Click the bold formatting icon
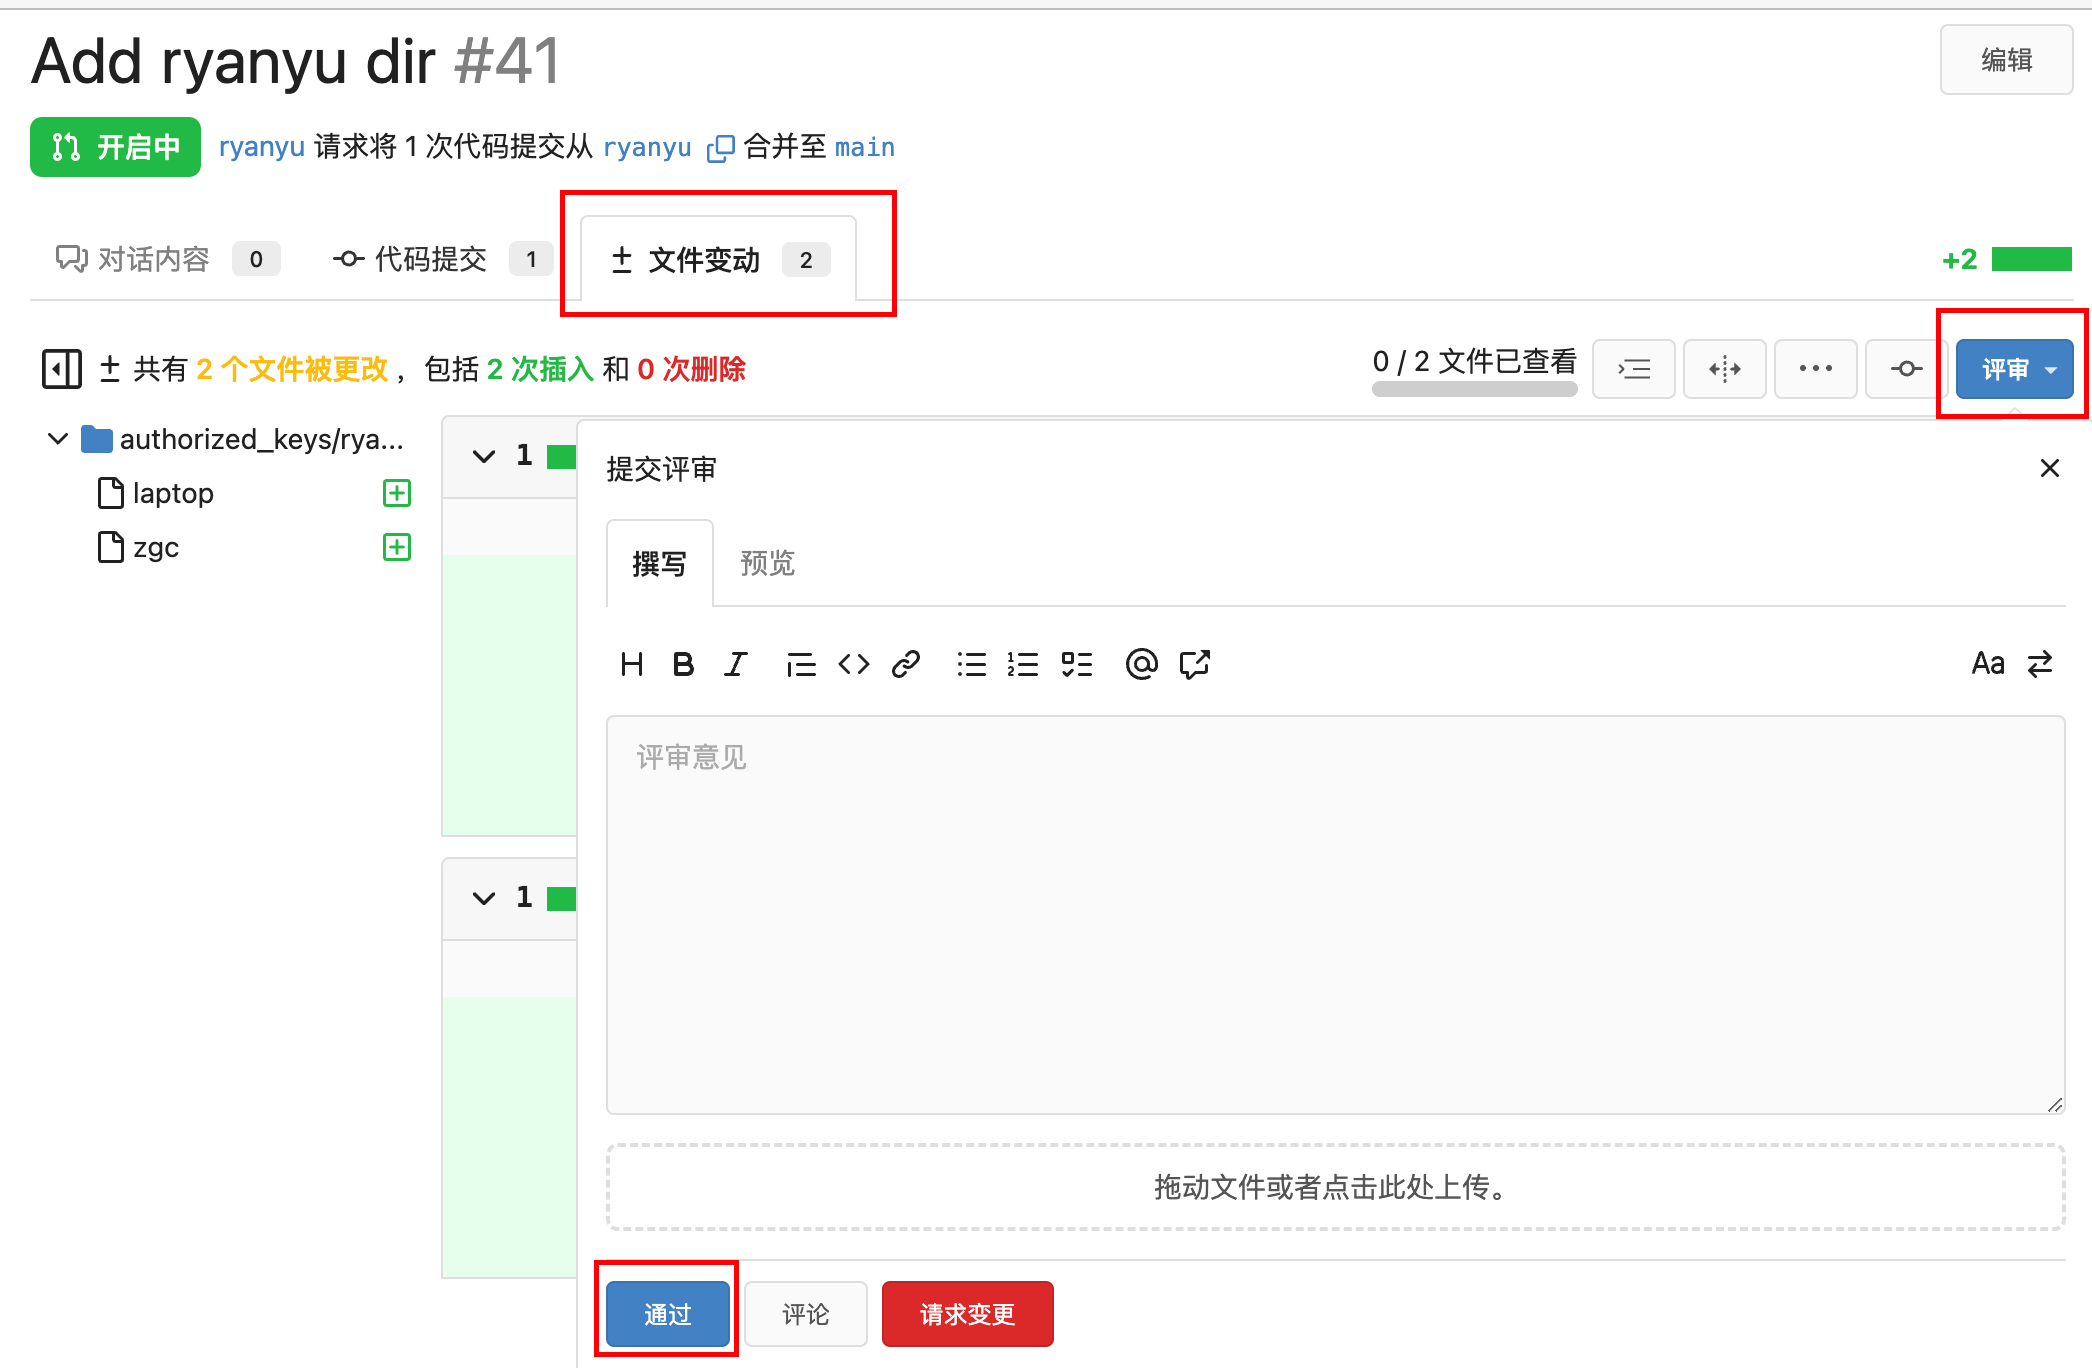The height and width of the screenshot is (1368, 2092). [x=683, y=664]
